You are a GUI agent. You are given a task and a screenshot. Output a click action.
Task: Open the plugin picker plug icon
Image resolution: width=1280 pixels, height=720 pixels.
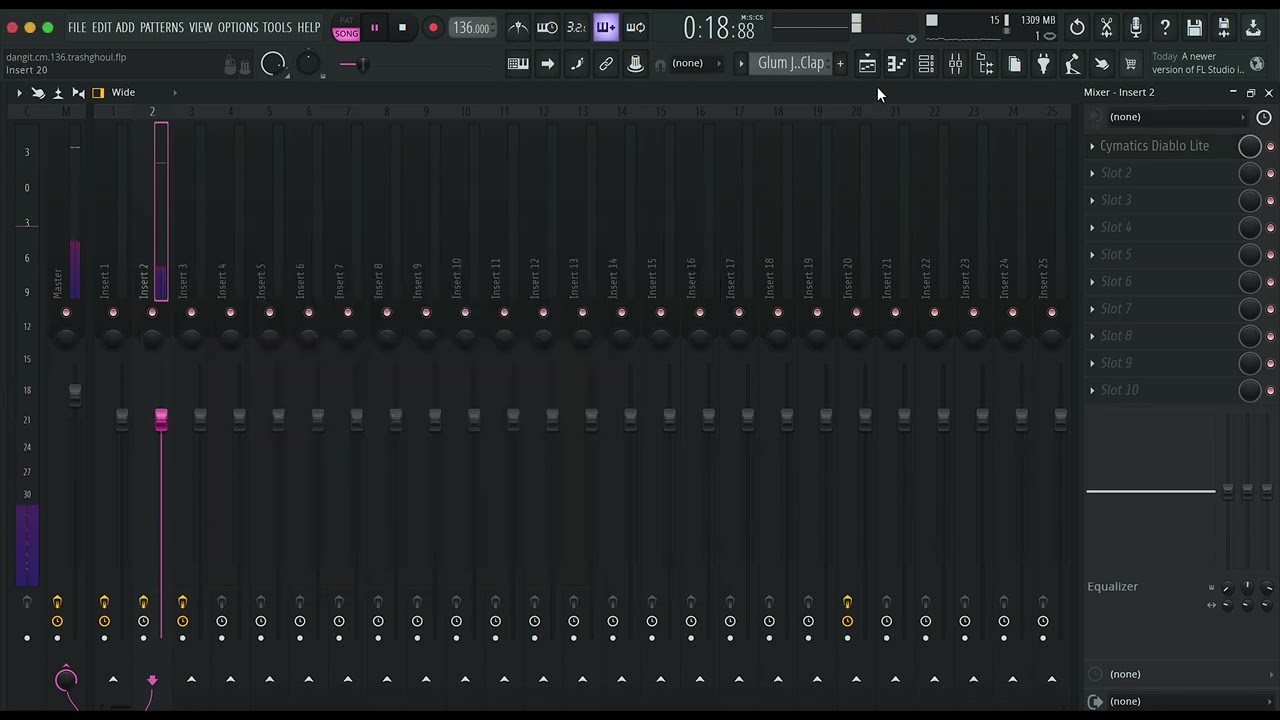tap(1043, 64)
